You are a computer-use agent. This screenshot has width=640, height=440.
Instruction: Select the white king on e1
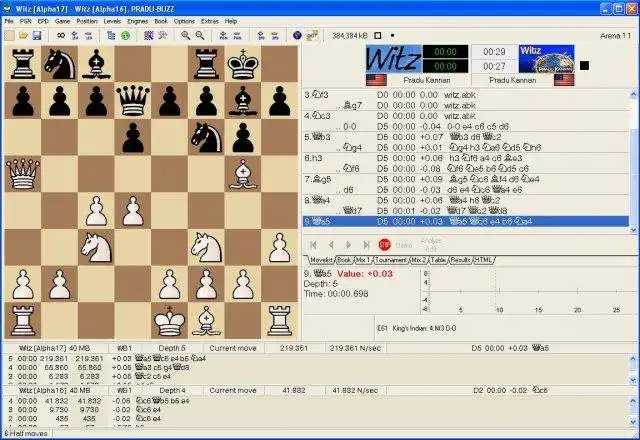170,321
